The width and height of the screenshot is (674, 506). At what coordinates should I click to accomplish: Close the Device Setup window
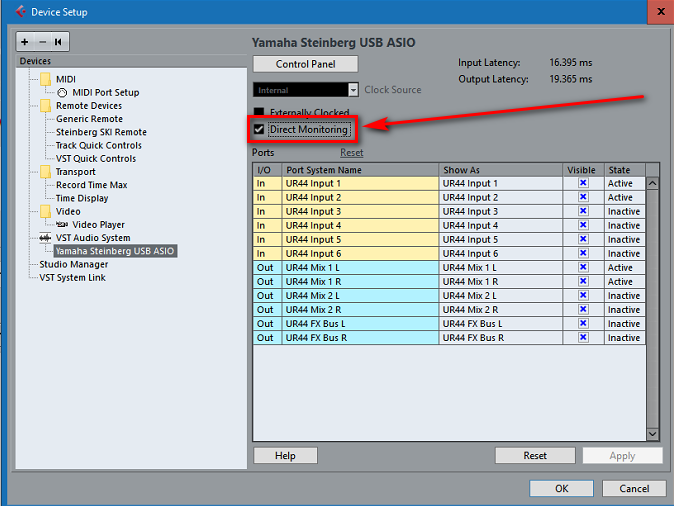tap(661, 12)
